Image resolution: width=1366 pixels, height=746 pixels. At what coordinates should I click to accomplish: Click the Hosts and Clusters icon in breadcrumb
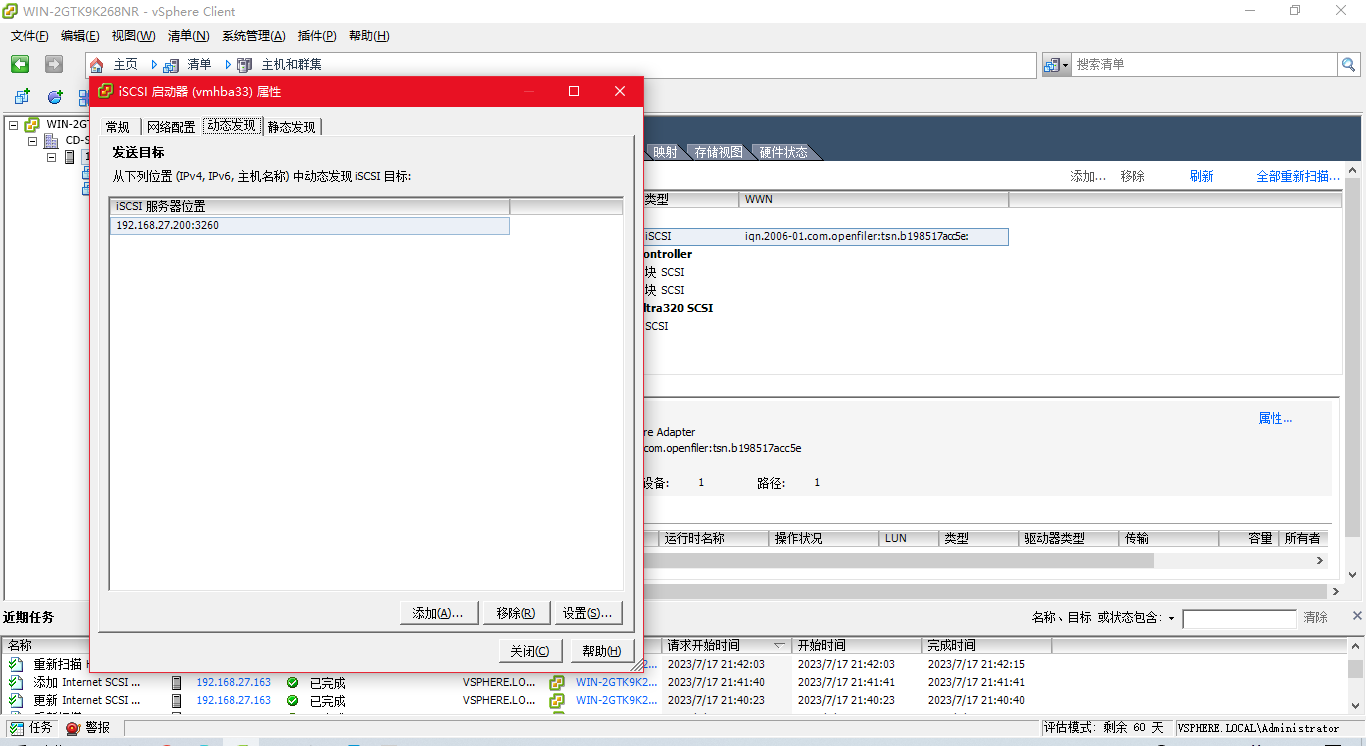245,64
